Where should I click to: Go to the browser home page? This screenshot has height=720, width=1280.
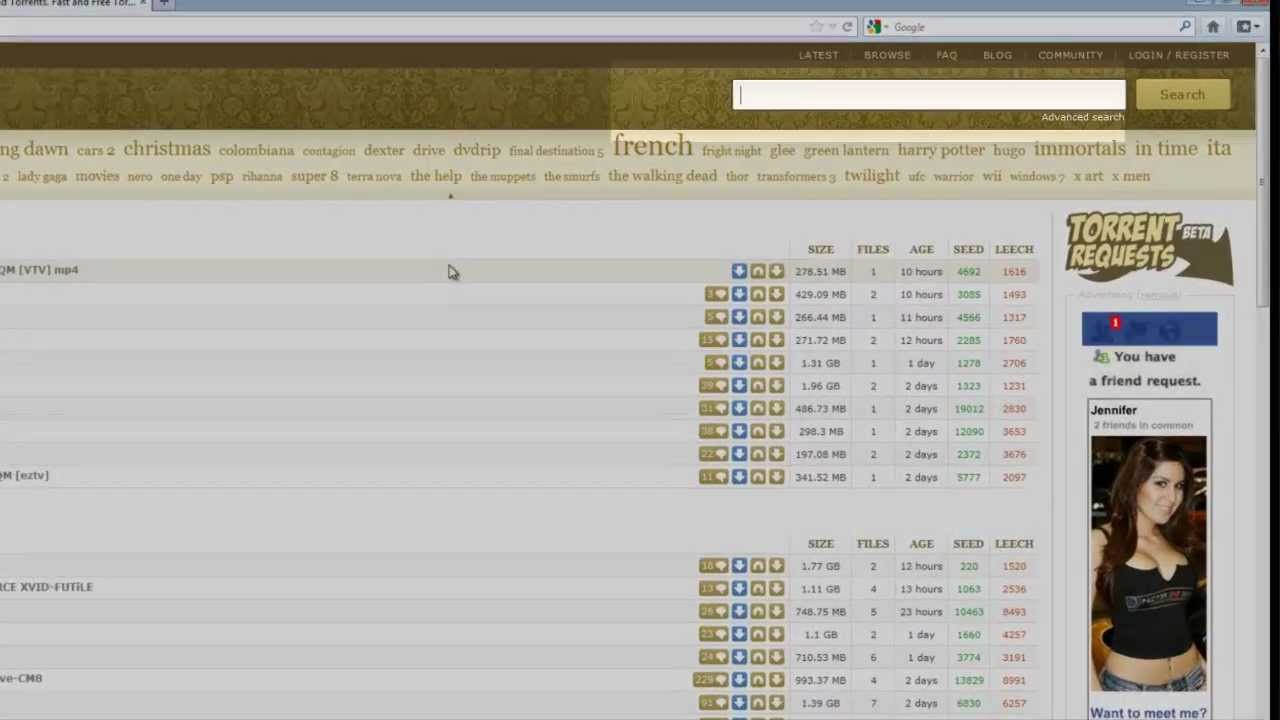point(1213,27)
